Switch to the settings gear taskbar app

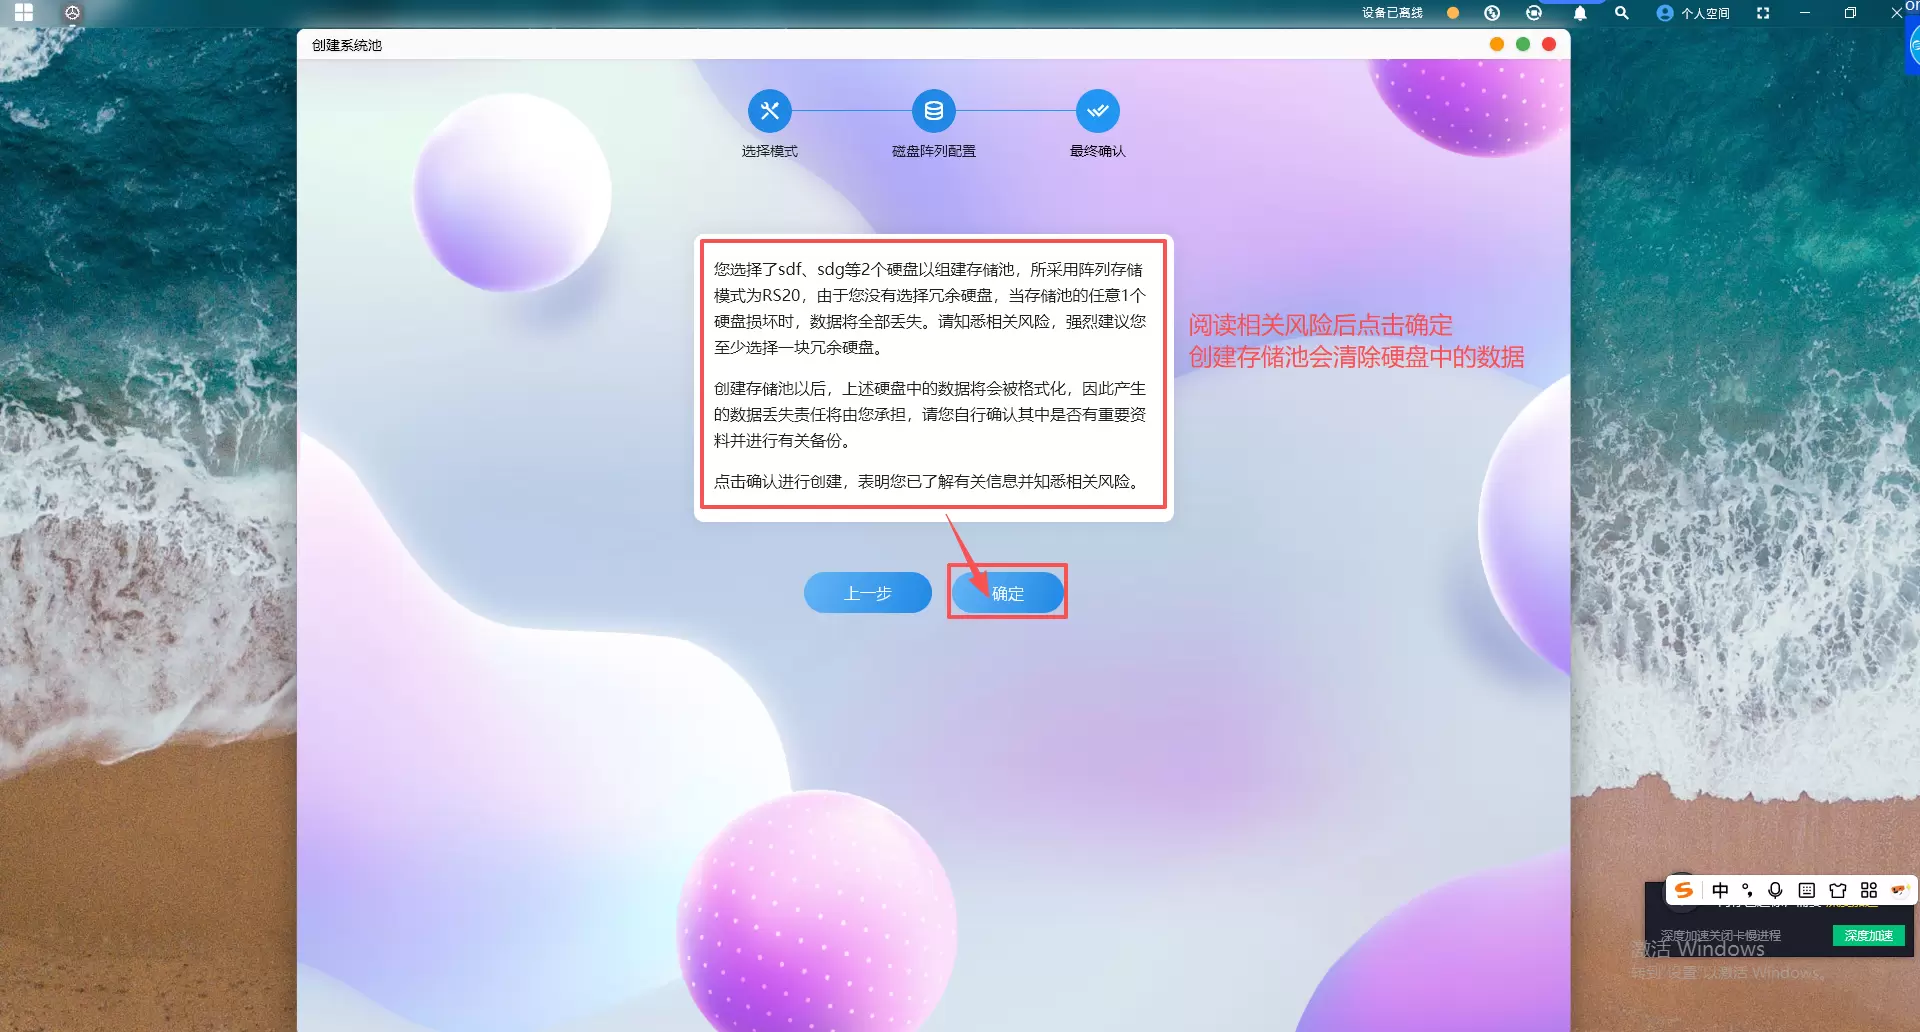72,13
